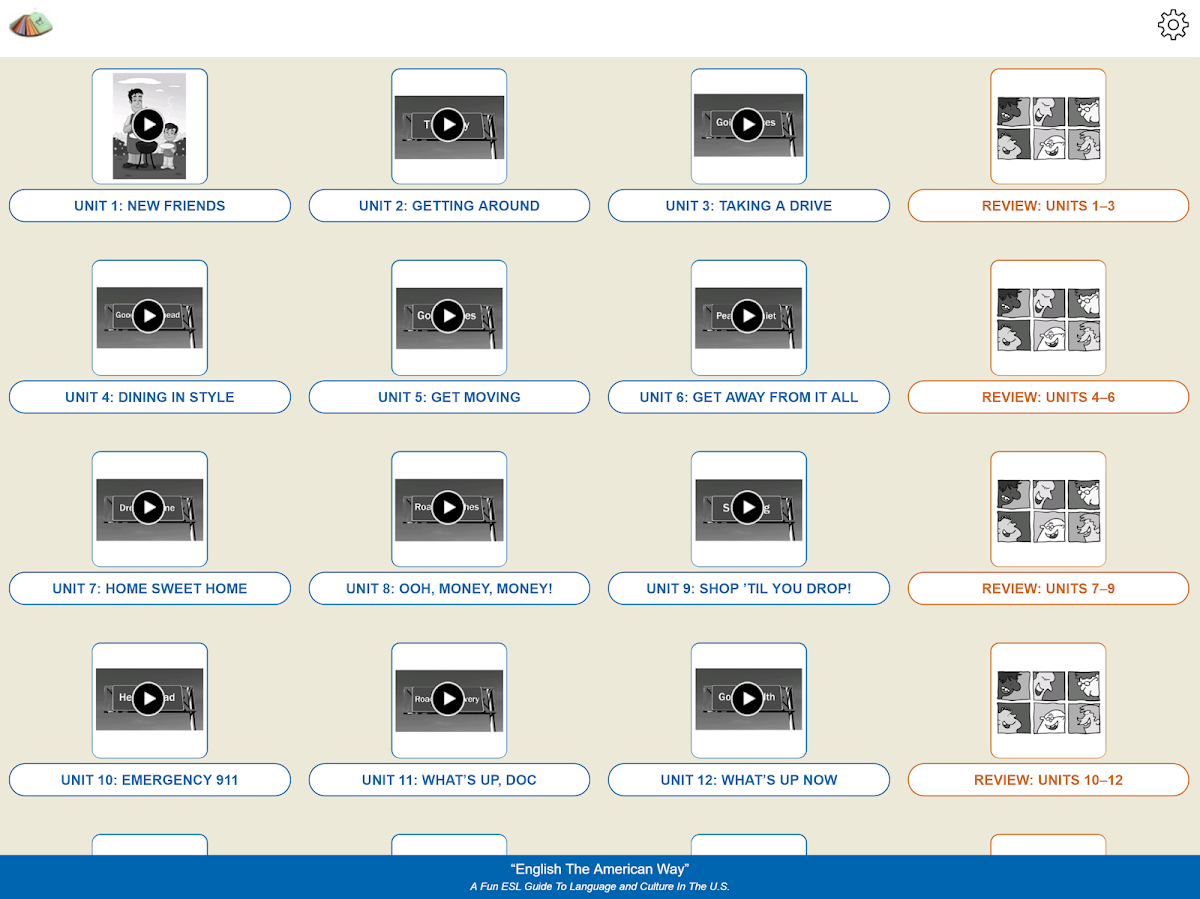Select the Unit 1: New Friends button
This screenshot has height=899, width=1200.
[x=150, y=206]
